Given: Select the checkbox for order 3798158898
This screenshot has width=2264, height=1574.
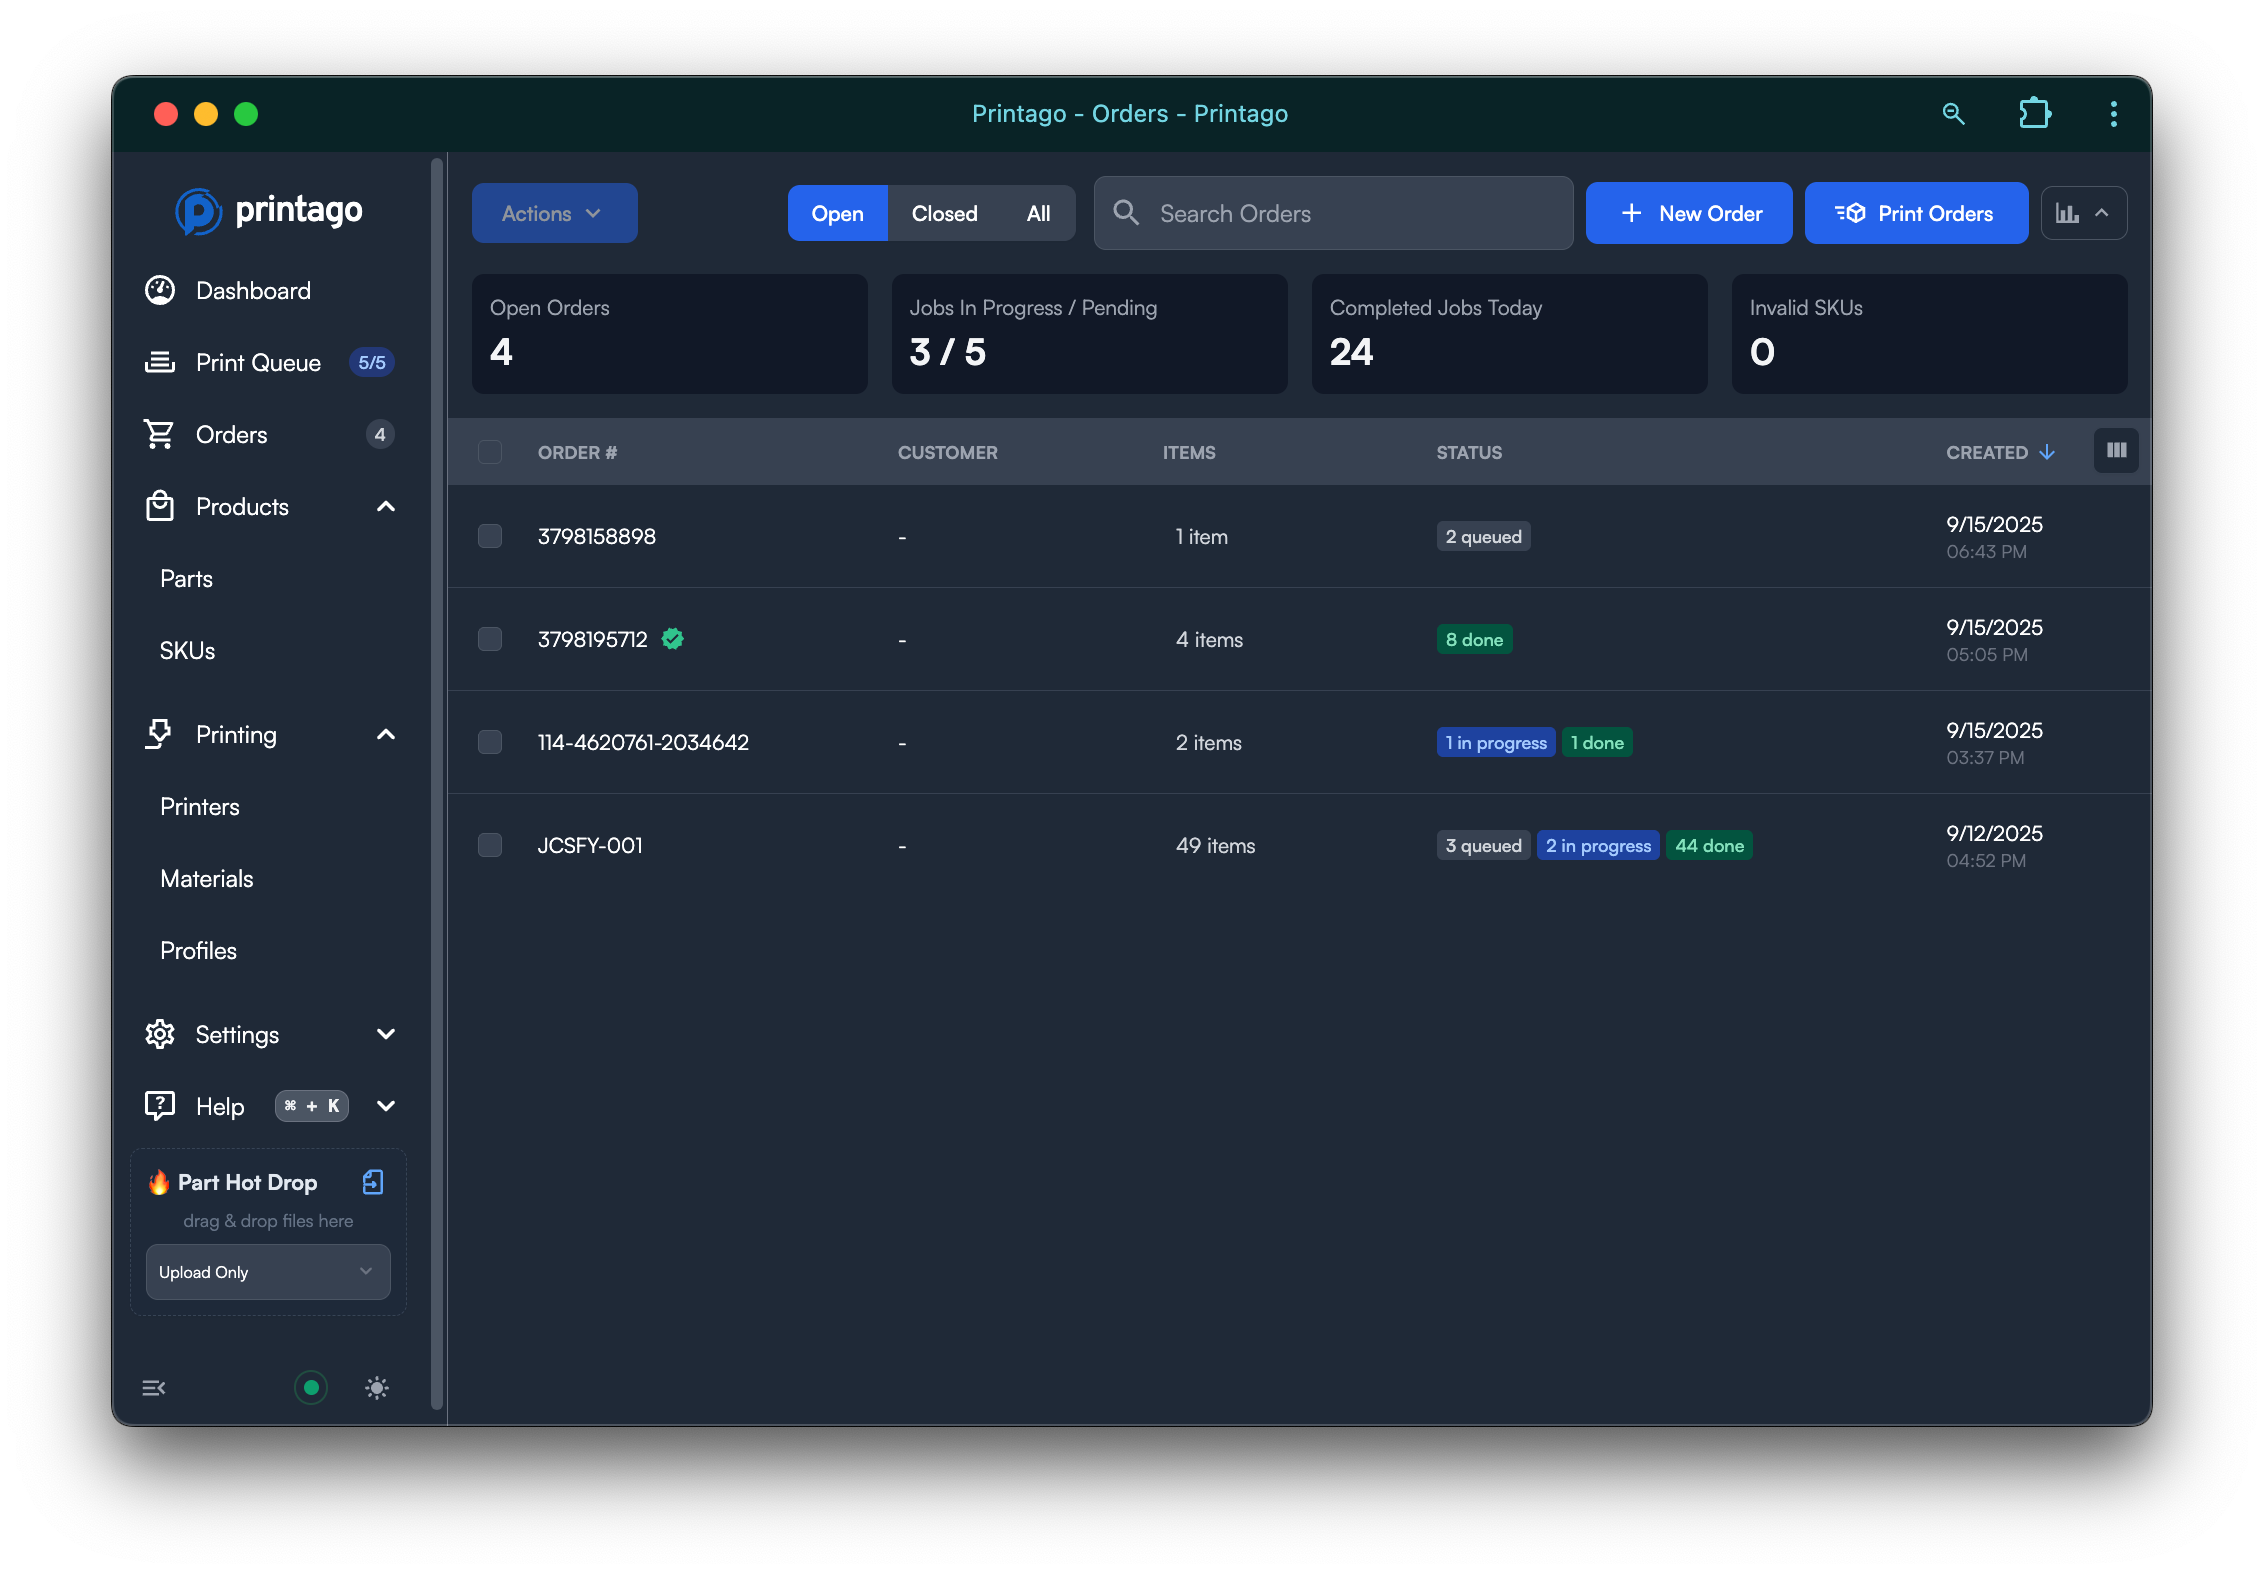Looking at the screenshot, I should (490, 536).
